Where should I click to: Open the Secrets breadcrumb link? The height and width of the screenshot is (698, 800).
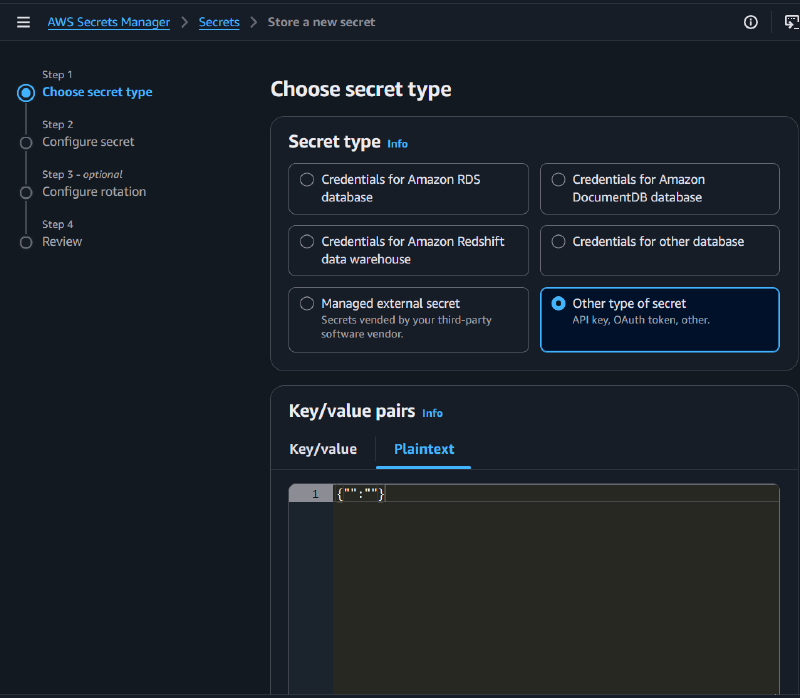click(219, 22)
